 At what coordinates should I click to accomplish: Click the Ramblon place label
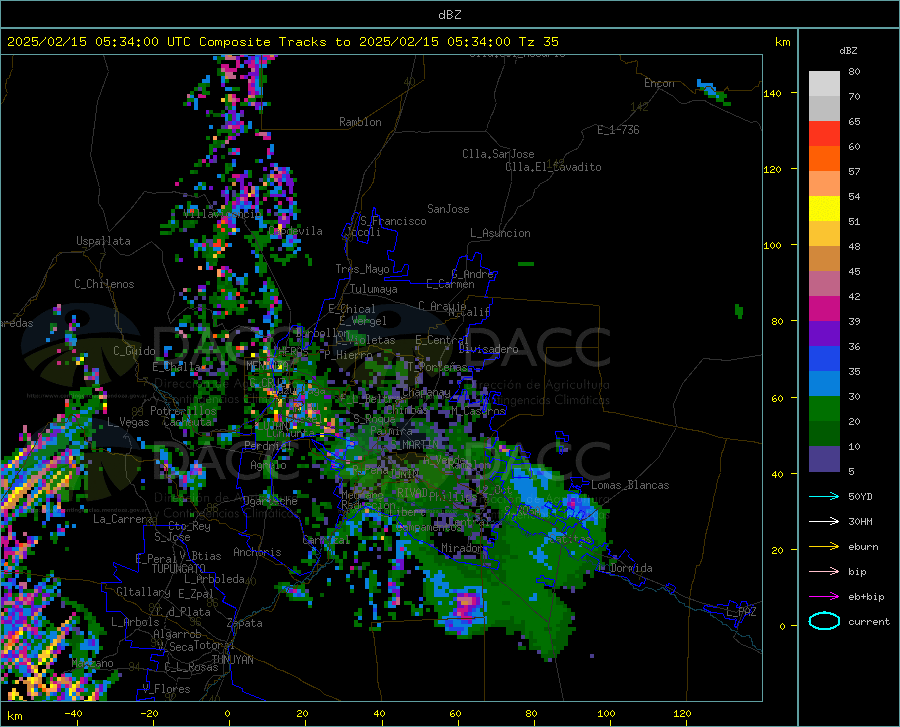click(x=360, y=122)
